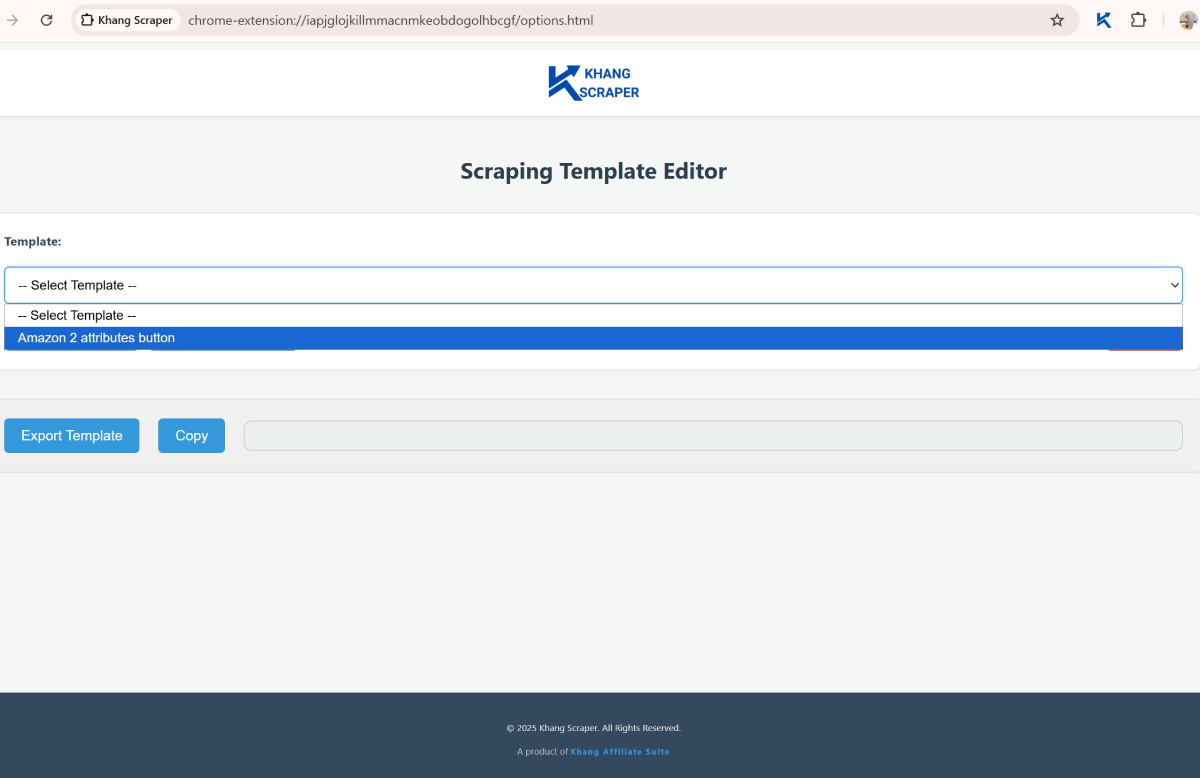Open the Chrome extensions puzzle menu

tap(1138, 19)
